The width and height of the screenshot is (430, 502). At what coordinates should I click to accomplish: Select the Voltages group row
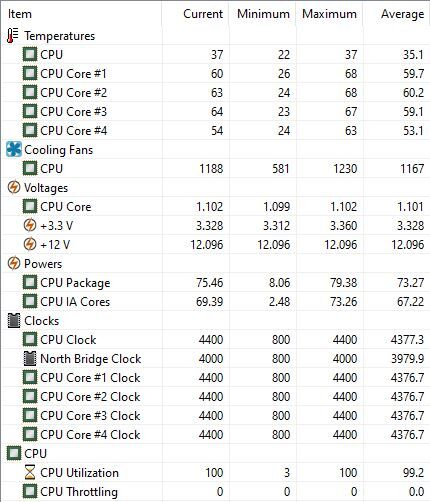pos(215,188)
